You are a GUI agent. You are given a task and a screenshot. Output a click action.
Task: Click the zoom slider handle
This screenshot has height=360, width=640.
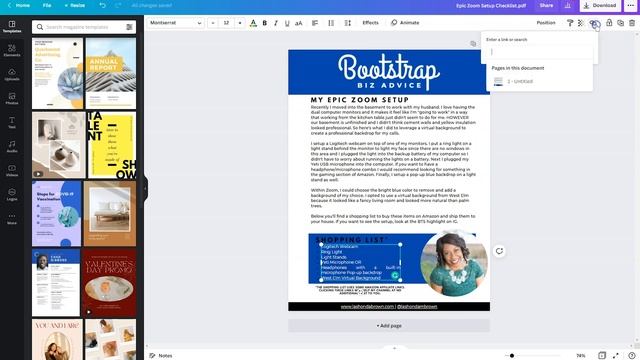tap(512, 356)
